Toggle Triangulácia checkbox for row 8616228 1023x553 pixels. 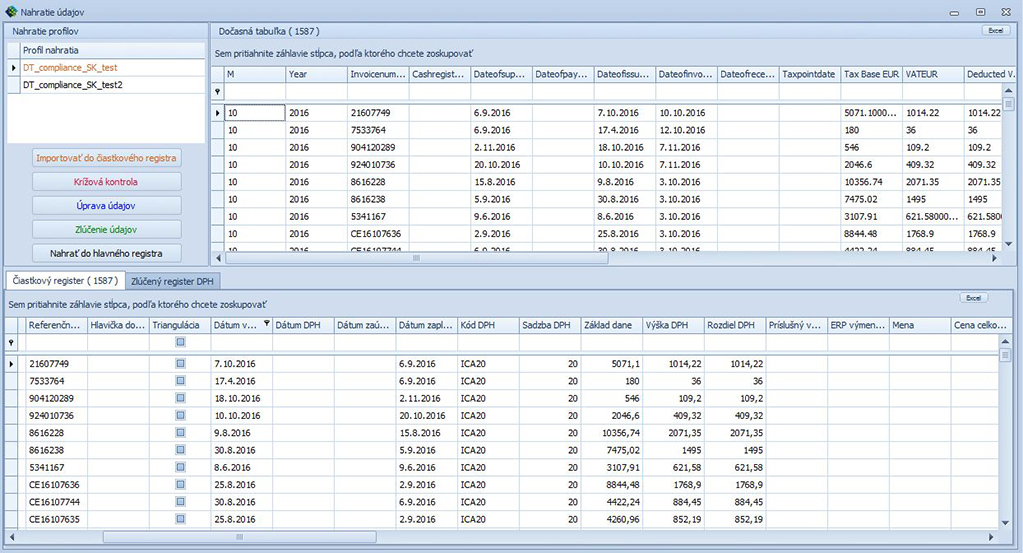click(181, 432)
